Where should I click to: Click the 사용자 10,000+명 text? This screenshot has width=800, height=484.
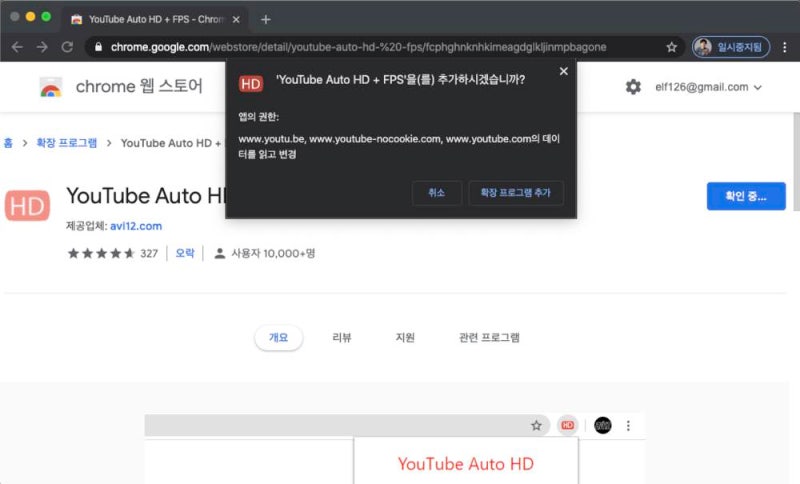pos(273,253)
